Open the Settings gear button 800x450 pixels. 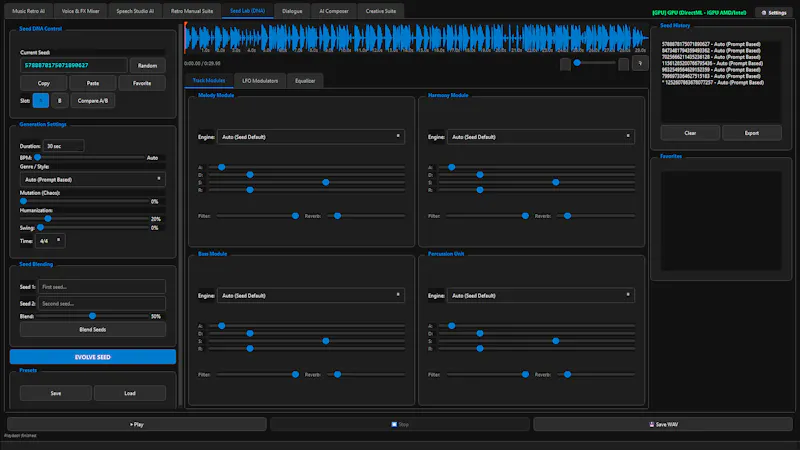click(773, 12)
